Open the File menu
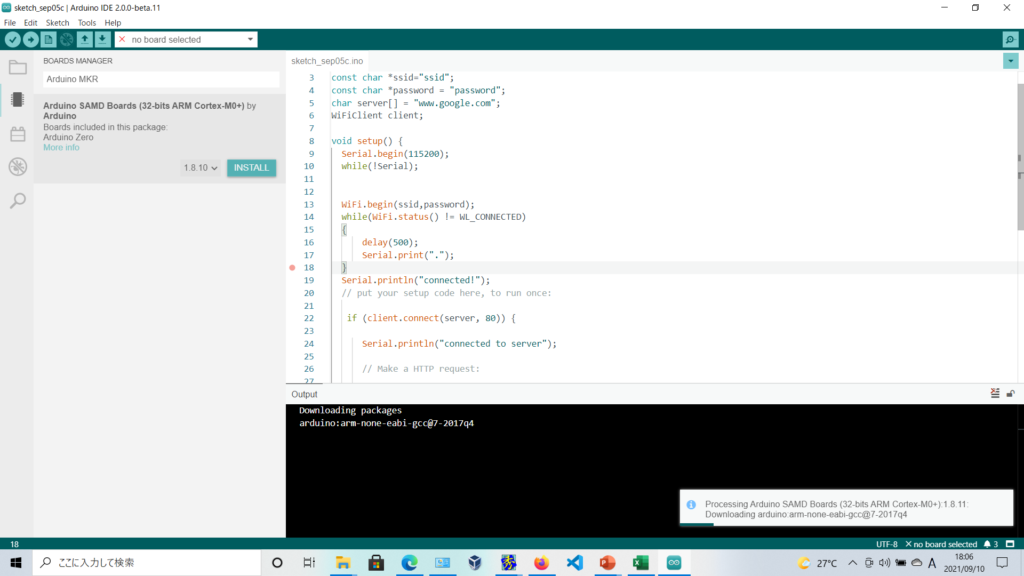 10,22
